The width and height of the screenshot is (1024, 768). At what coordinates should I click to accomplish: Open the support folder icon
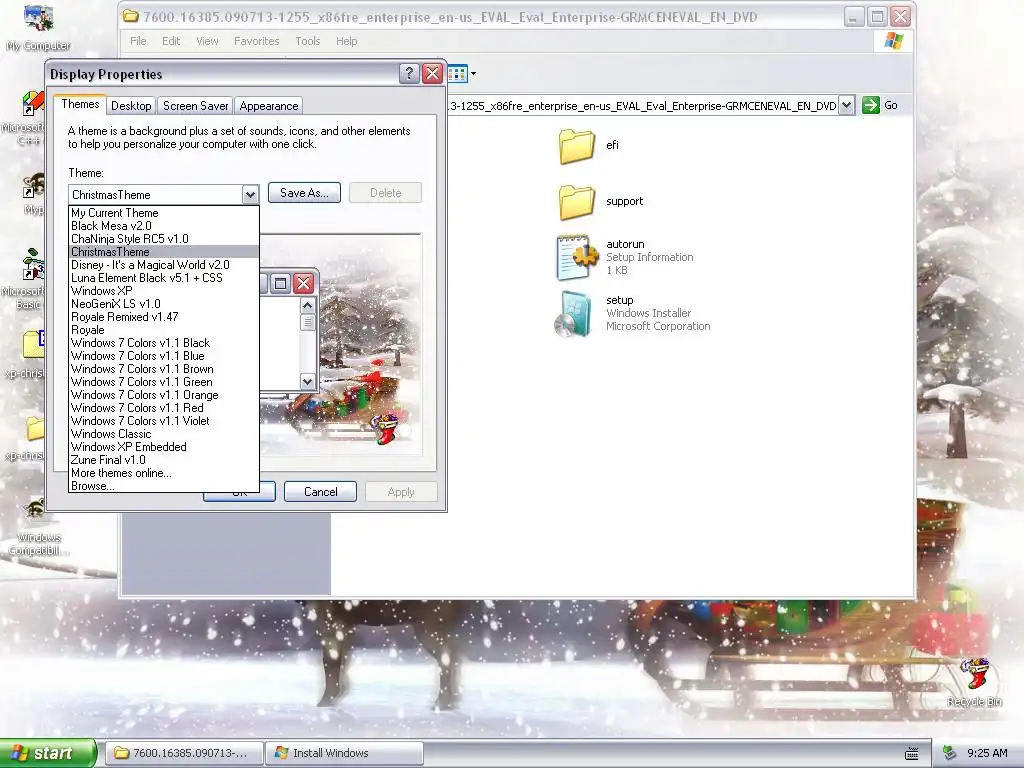point(577,202)
